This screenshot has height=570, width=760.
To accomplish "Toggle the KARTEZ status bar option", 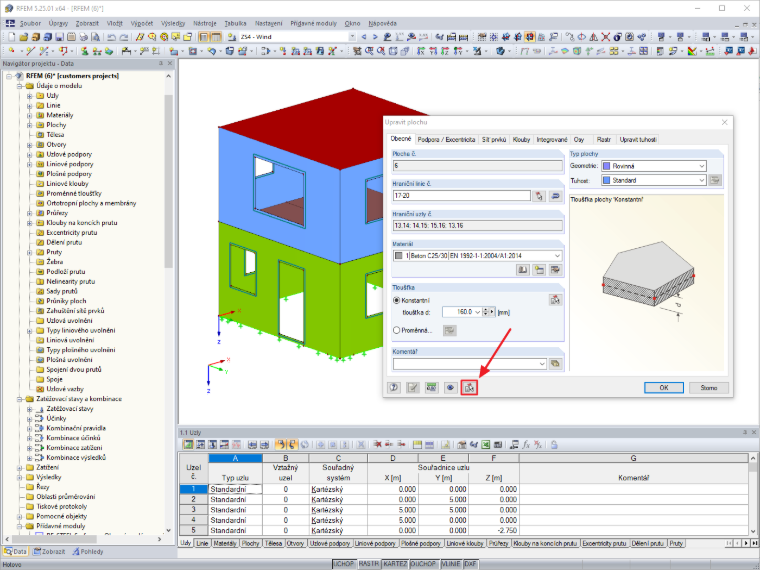I will pyautogui.click(x=395, y=564).
